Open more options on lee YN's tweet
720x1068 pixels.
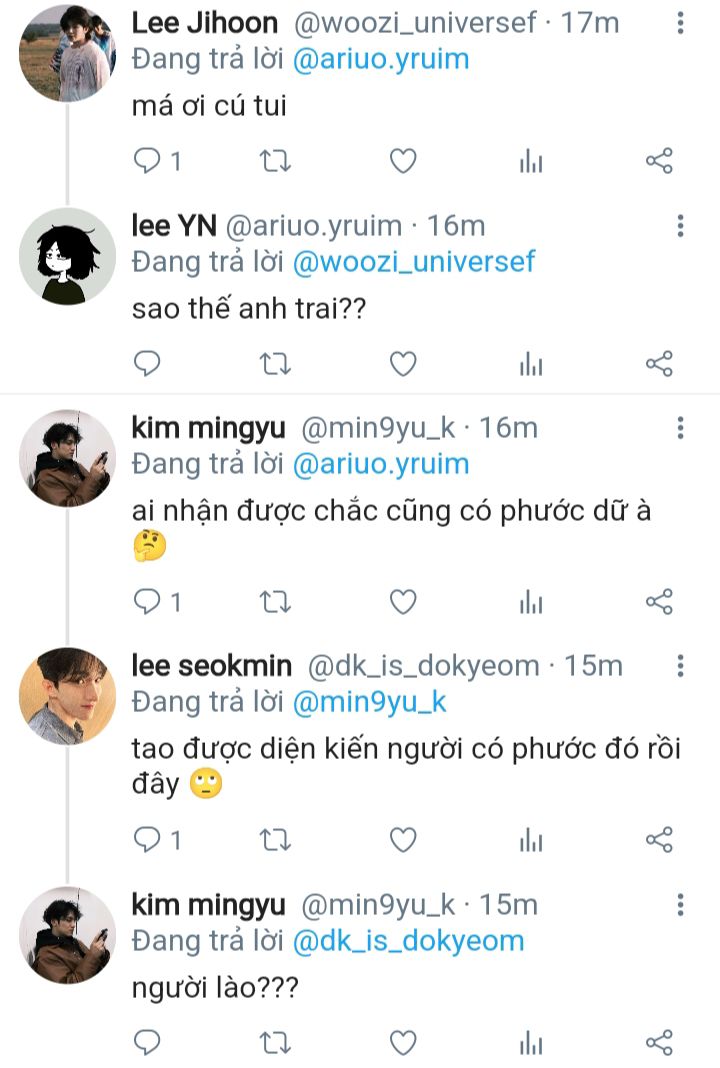pyautogui.click(x=680, y=226)
